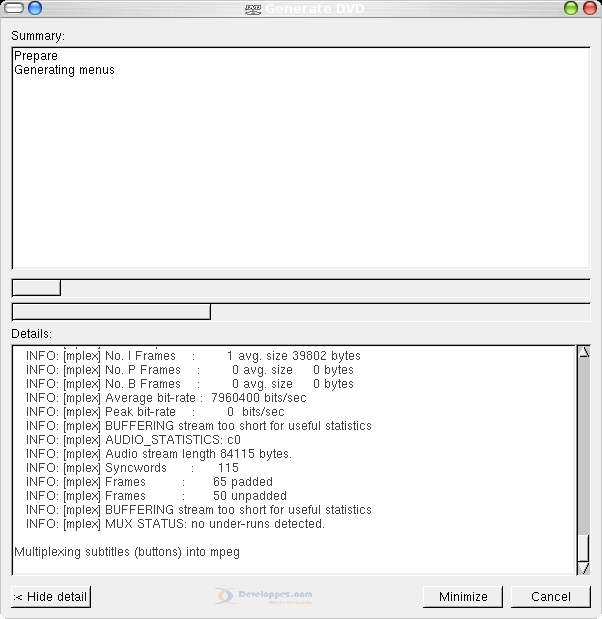Collapse the log with Hide detail
602x619 pixels.
pos(51,597)
